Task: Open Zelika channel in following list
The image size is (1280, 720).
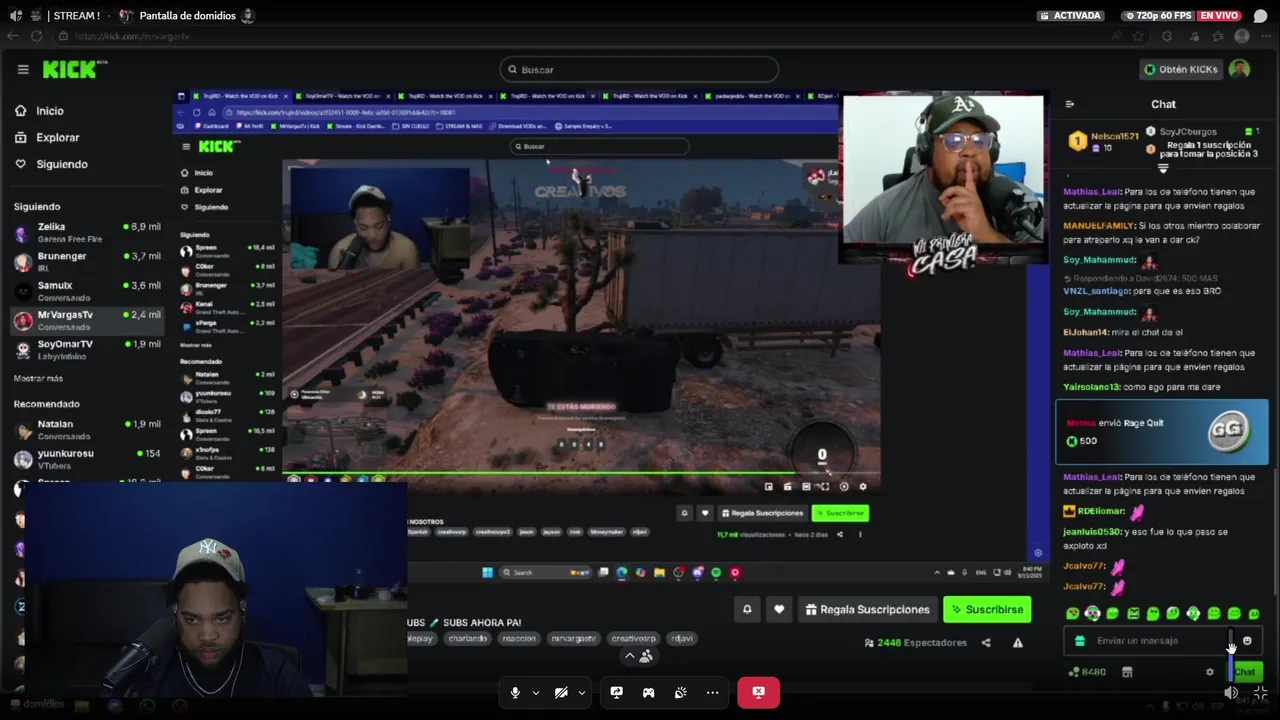Action: [88, 232]
